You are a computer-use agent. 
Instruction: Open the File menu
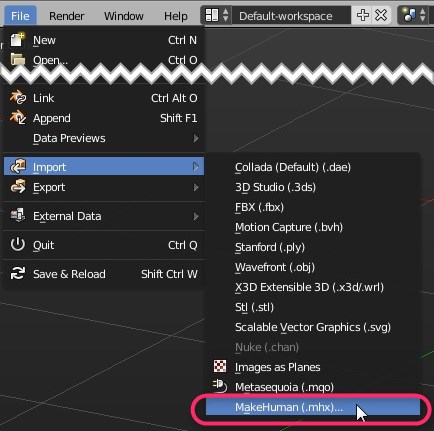click(20, 16)
